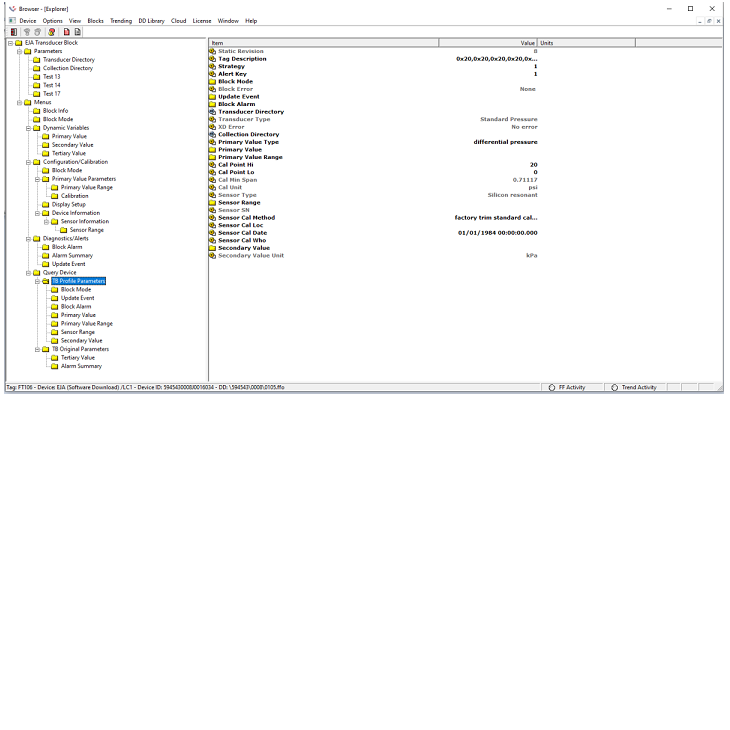Click the icon beside Transducer Directory in list
This screenshot has width=730, height=730.
point(212,112)
